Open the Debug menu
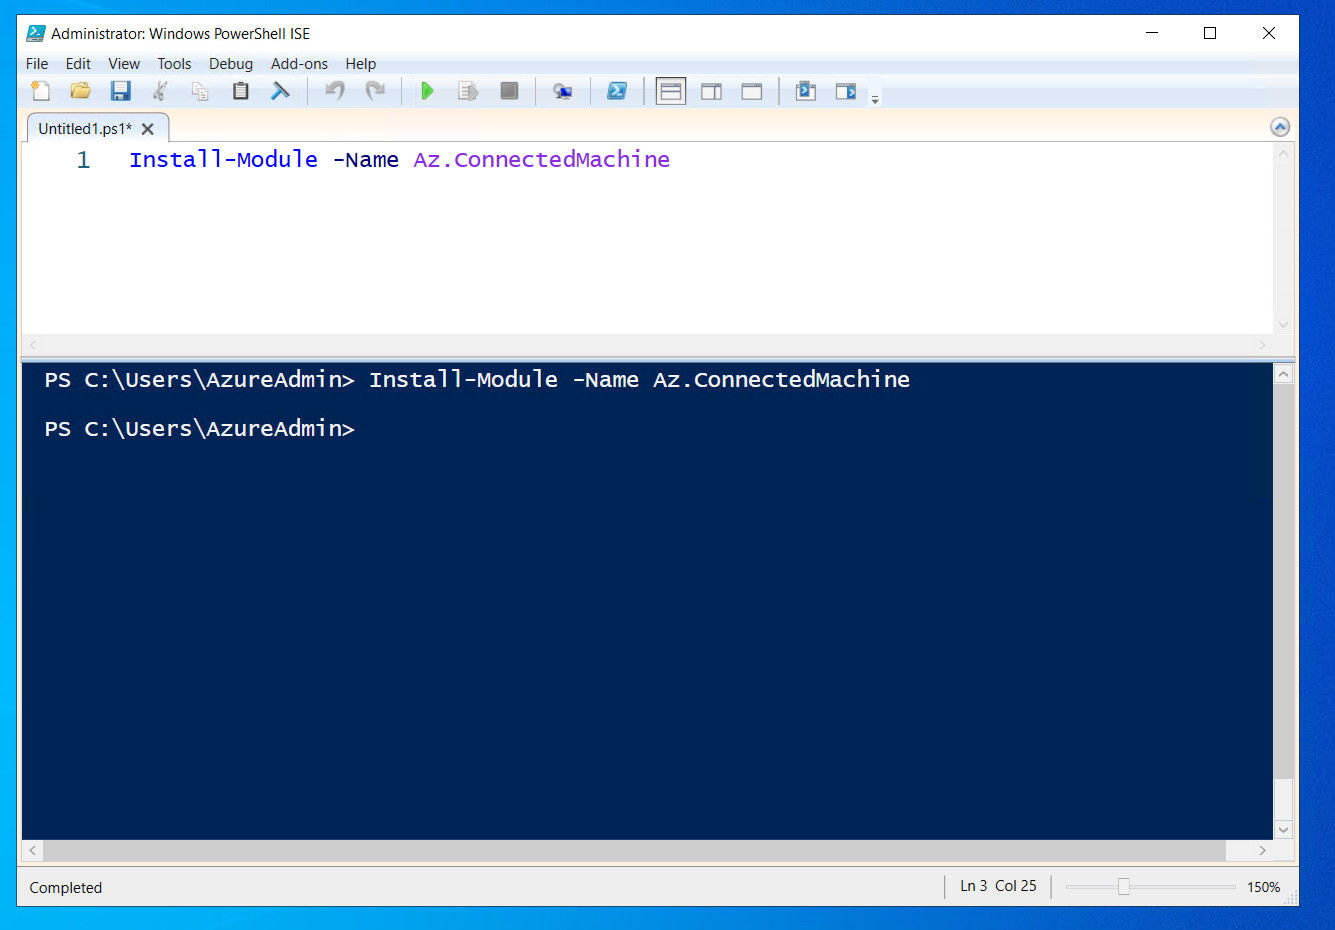Viewport: 1335px width, 930px height. (231, 63)
